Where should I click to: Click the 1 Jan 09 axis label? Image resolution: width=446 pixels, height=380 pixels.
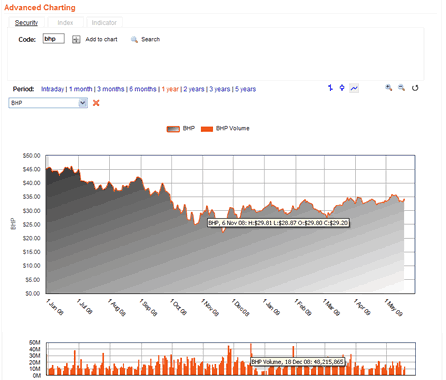point(272,307)
